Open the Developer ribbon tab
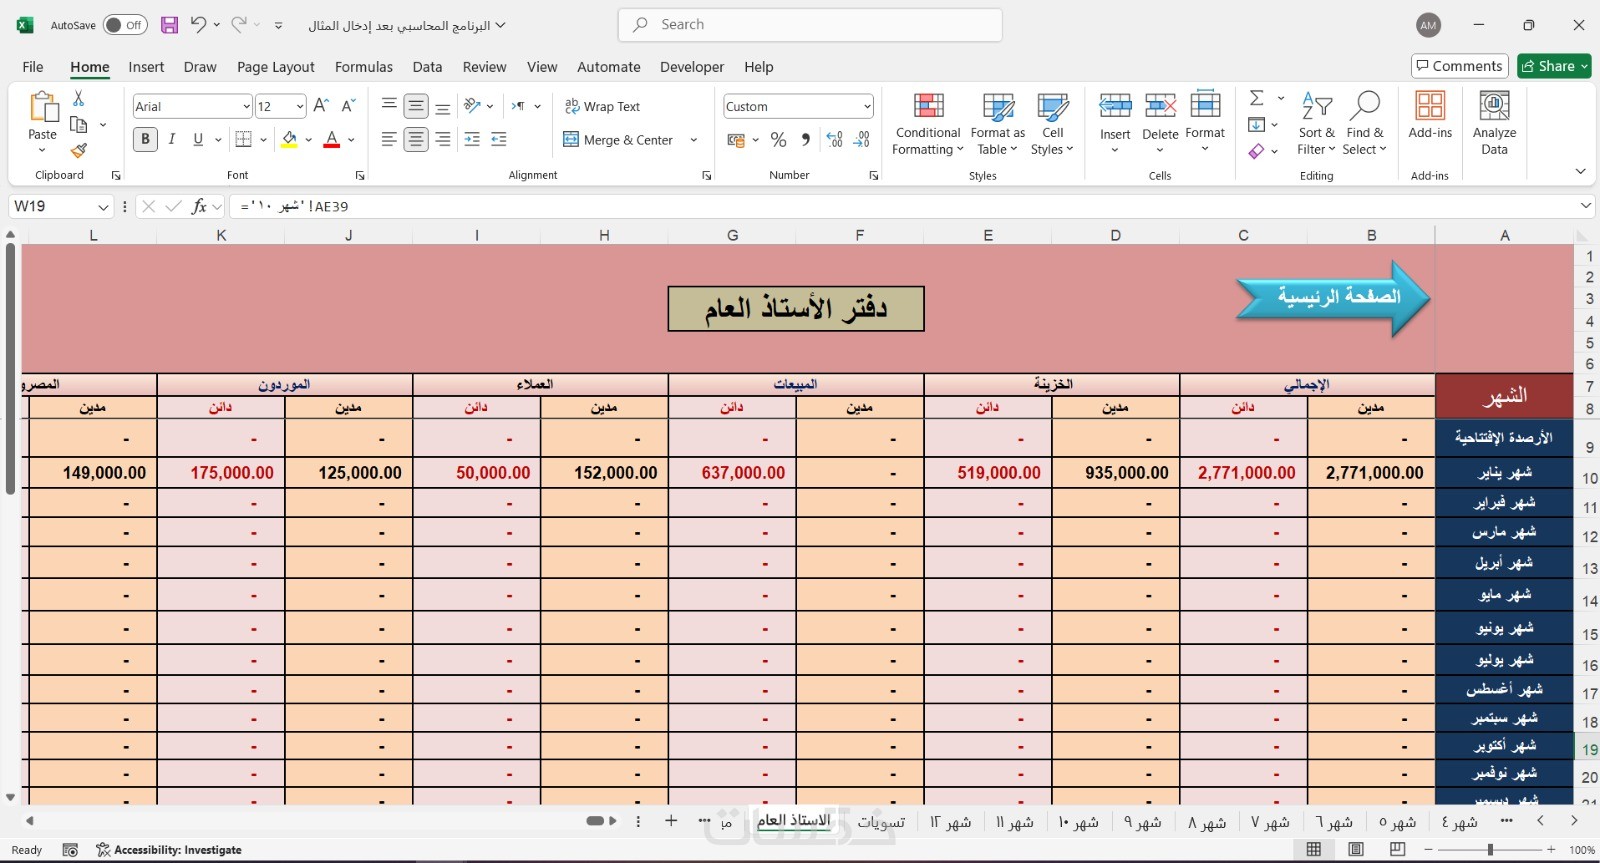 pyautogui.click(x=692, y=67)
